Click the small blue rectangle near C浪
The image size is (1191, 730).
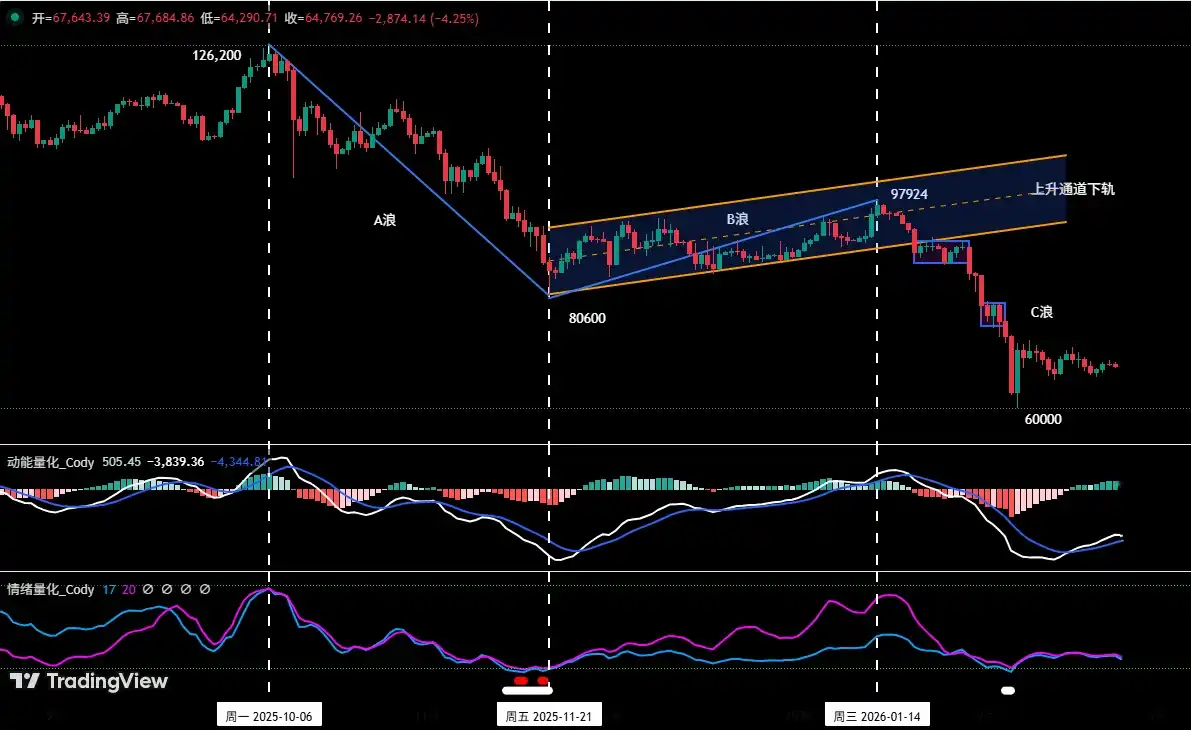(x=993, y=314)
